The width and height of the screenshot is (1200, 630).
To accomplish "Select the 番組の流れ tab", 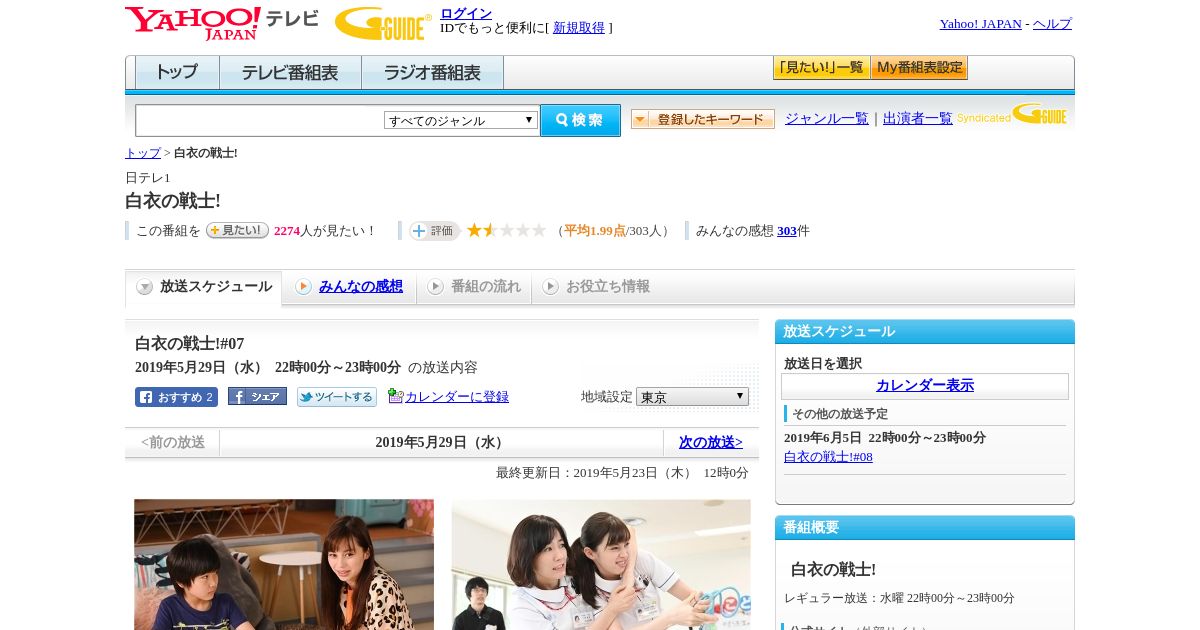I will [x=474, y=287].
